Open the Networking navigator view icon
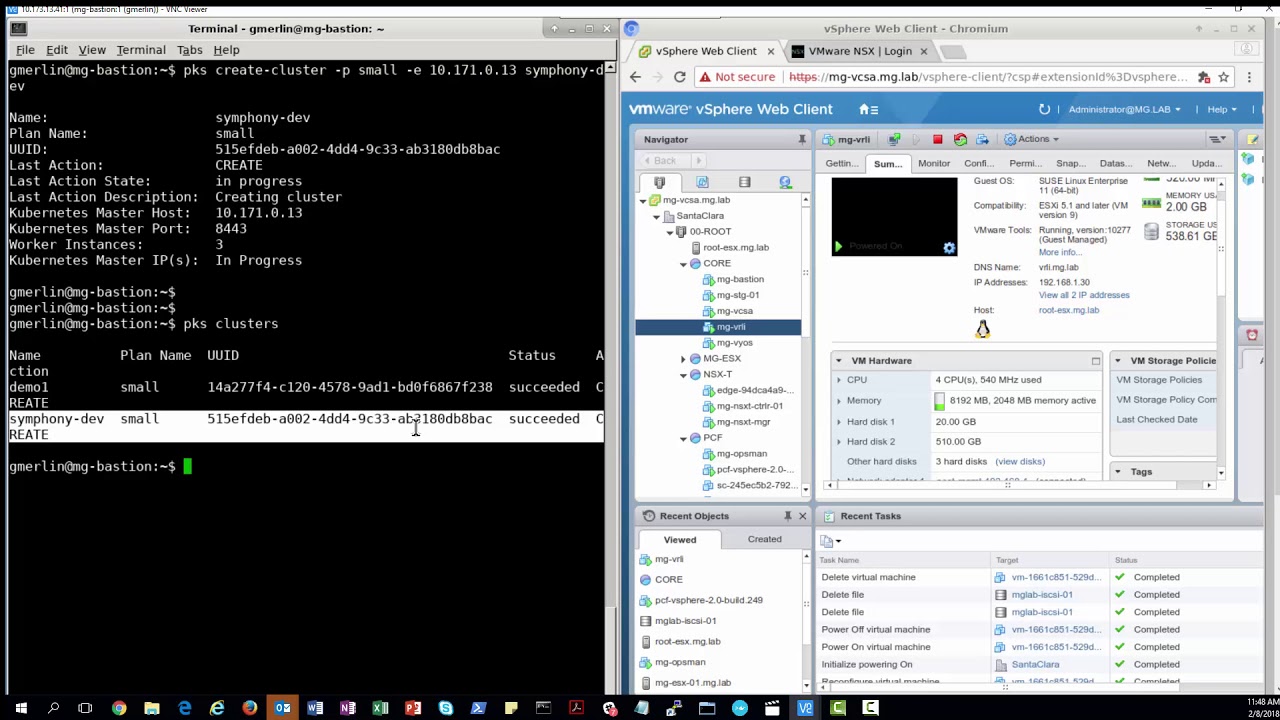Screen dimensions: 1280x720 coord(785,182)
